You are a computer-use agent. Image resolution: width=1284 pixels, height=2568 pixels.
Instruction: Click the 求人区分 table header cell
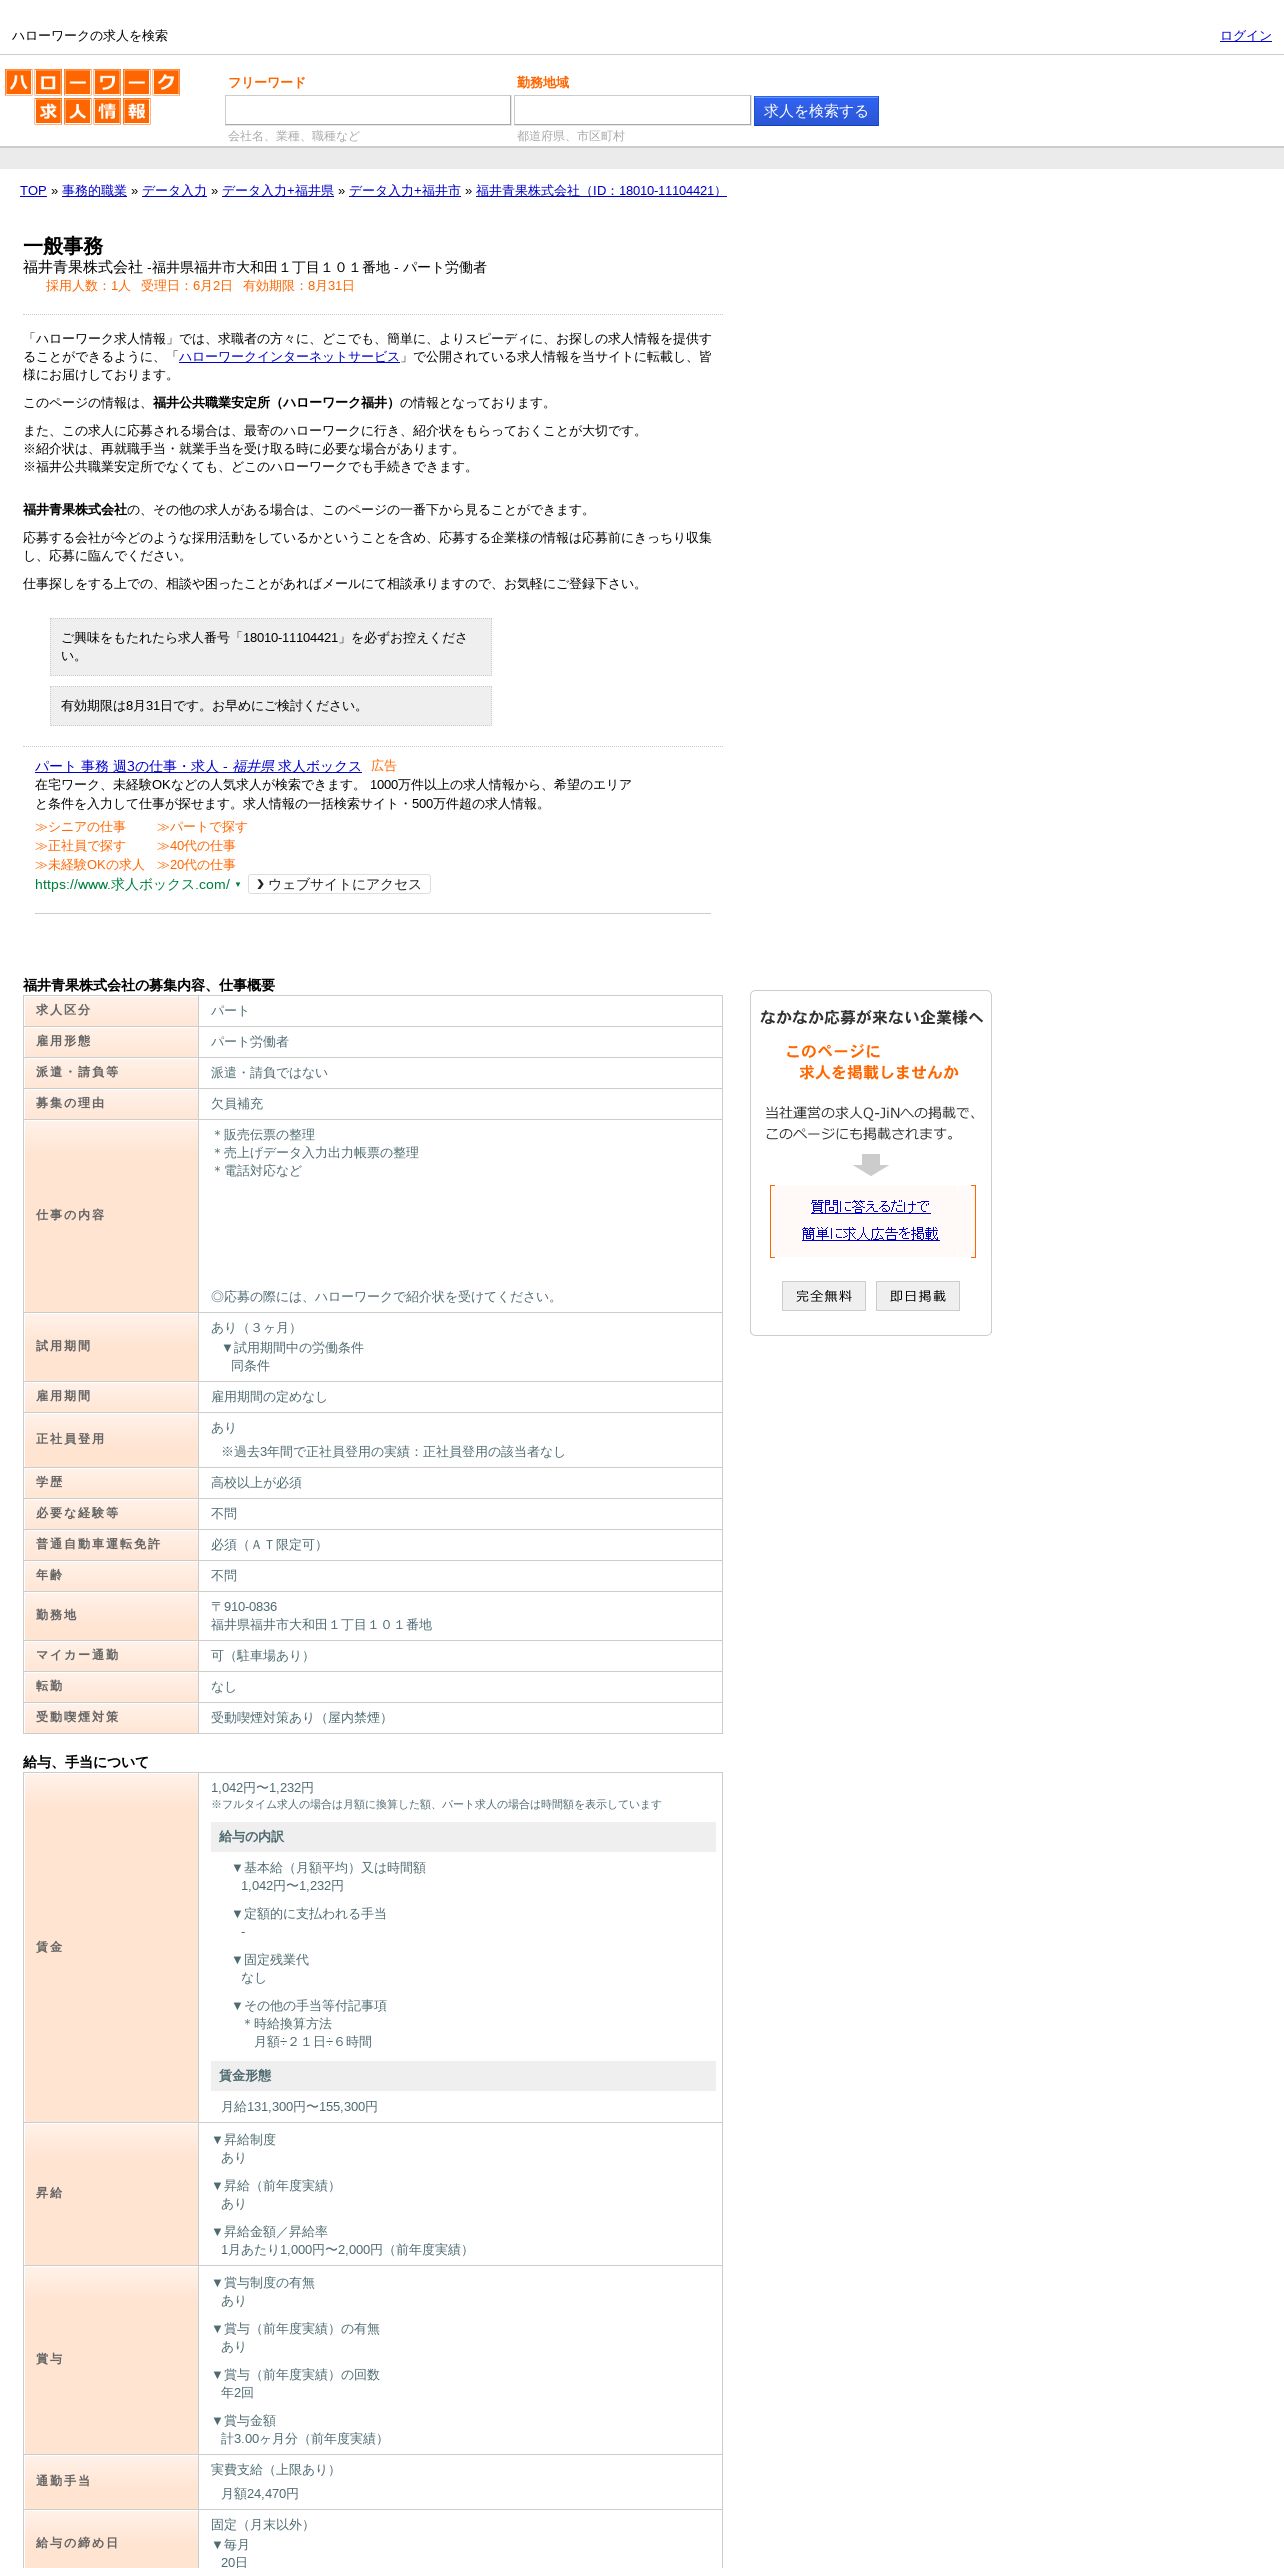coord(111,1011)
